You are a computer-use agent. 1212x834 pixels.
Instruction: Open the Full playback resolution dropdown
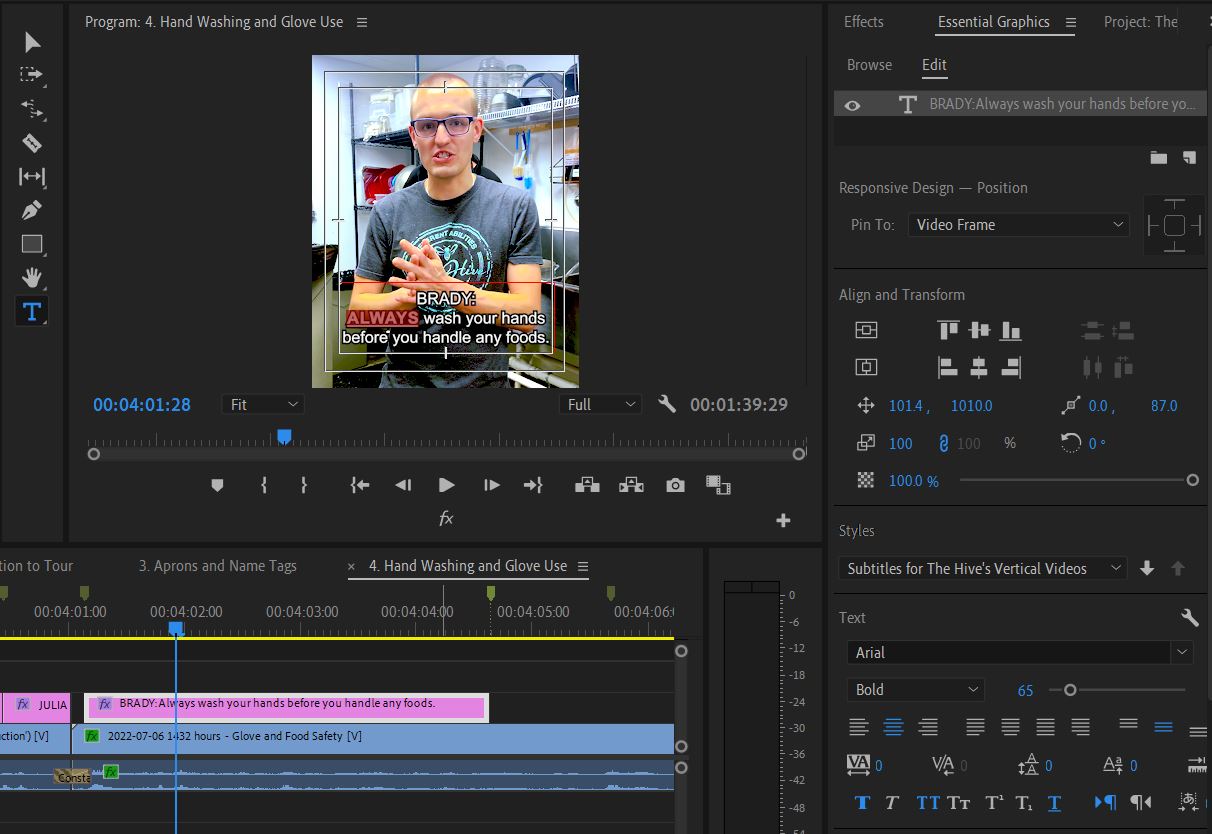point(600,404)
